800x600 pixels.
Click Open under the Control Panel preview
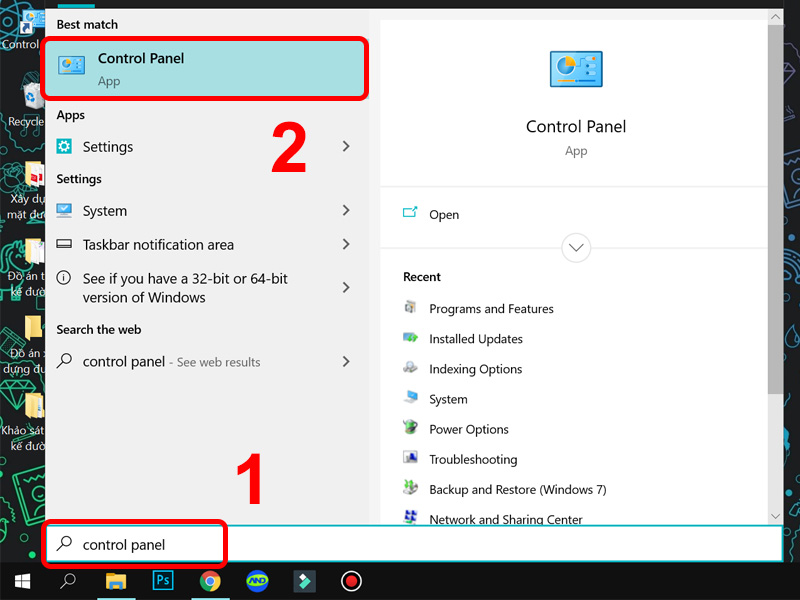[443, 215]
